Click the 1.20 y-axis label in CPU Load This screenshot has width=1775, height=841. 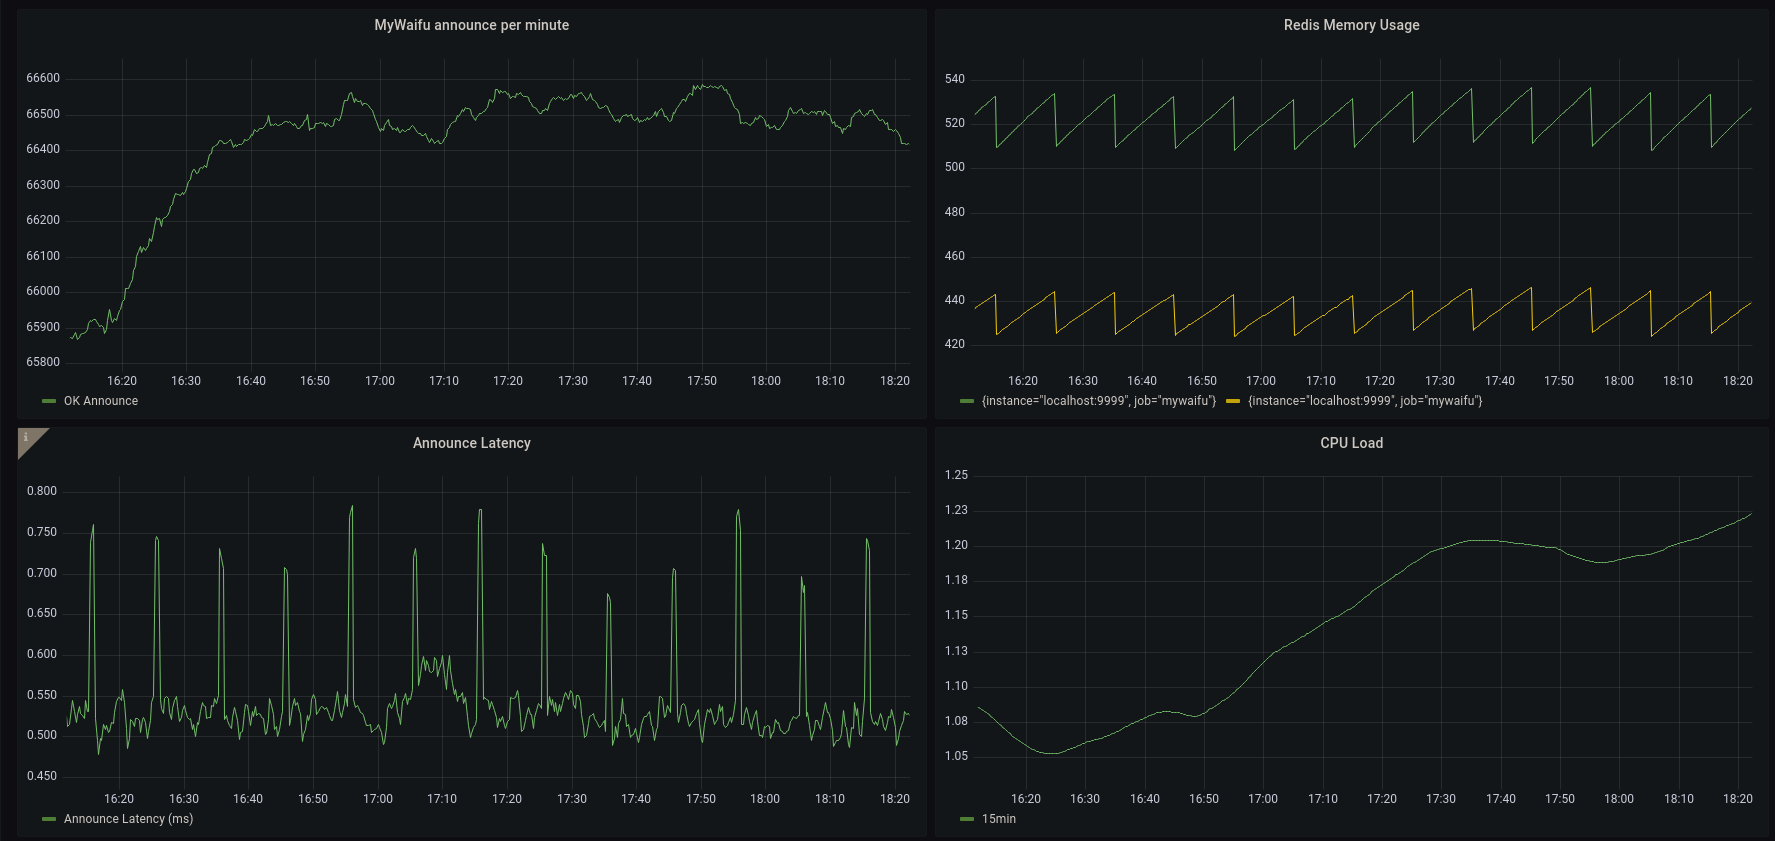(x=956, y=545)
